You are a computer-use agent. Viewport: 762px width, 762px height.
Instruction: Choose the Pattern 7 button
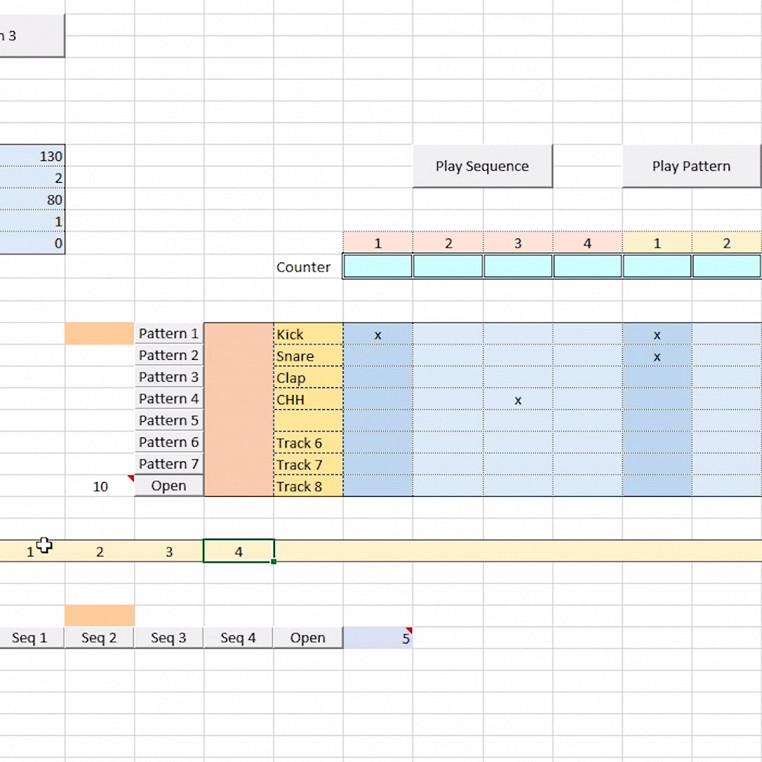[169, 464]
